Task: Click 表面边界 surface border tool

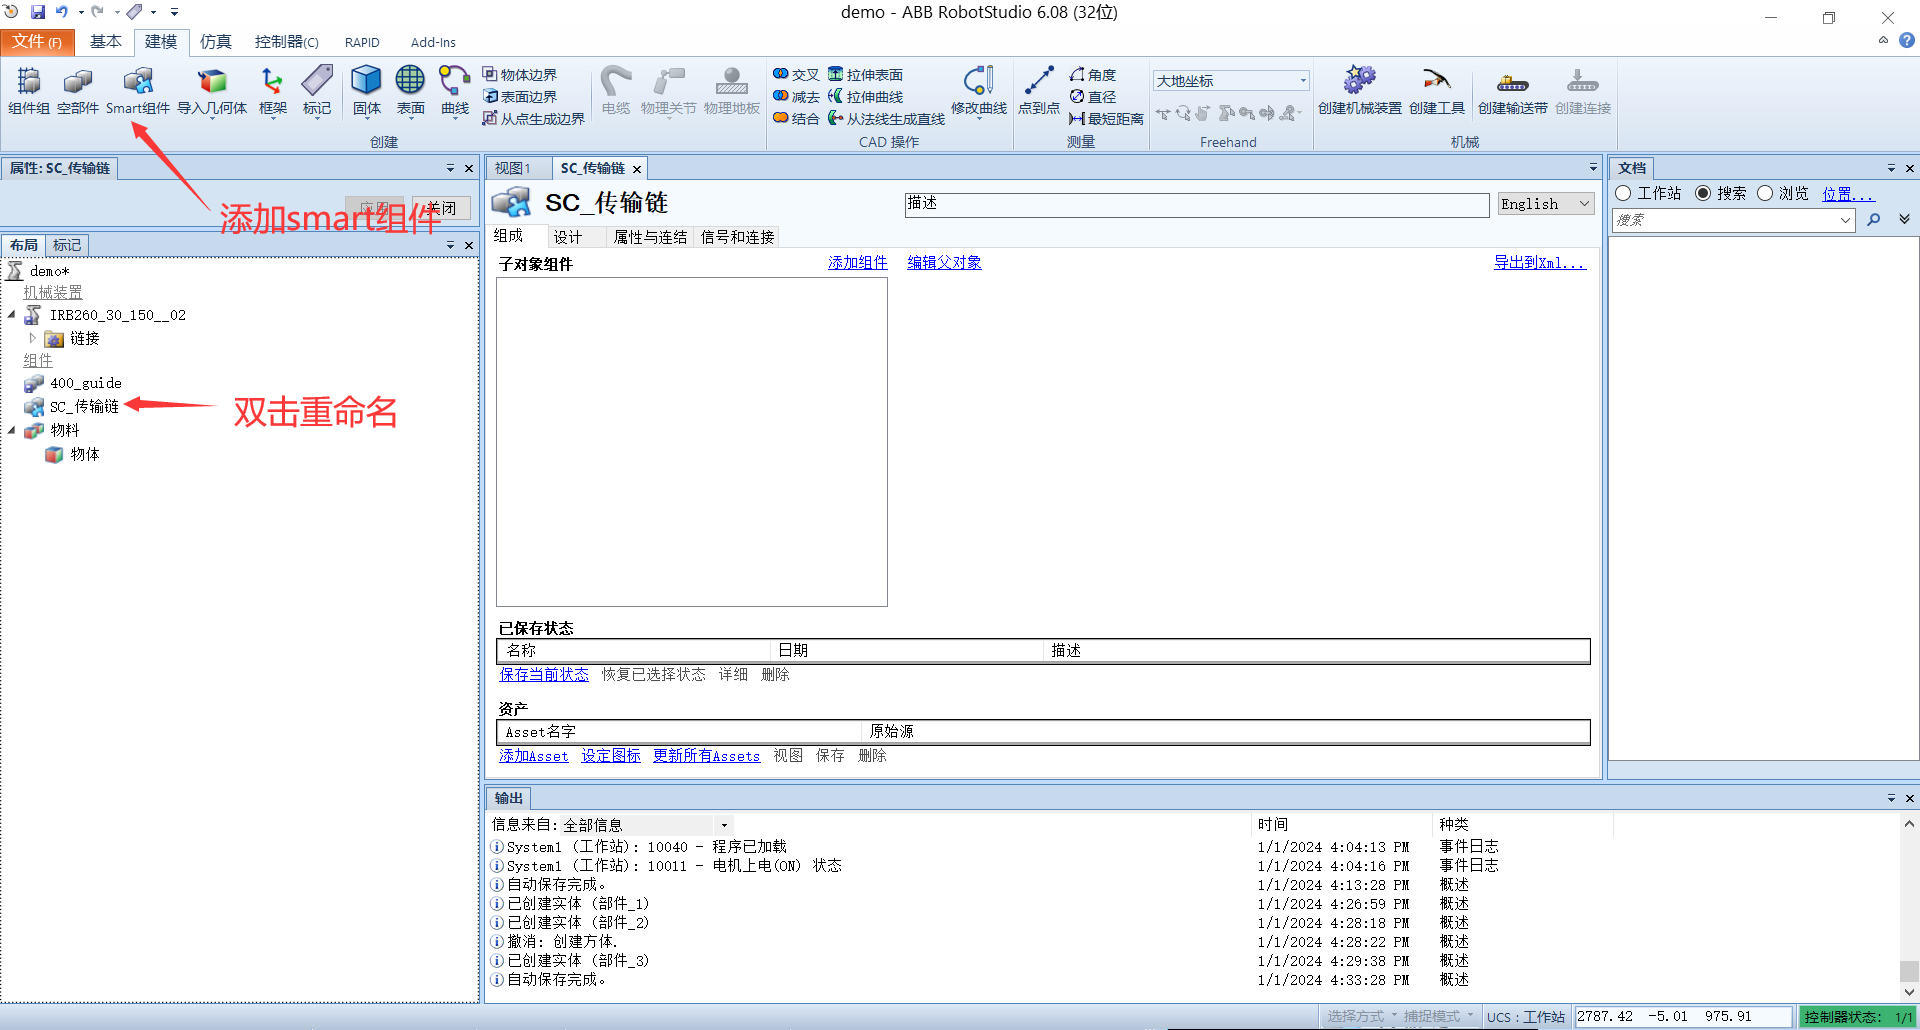Action: [x=520, y=97]
